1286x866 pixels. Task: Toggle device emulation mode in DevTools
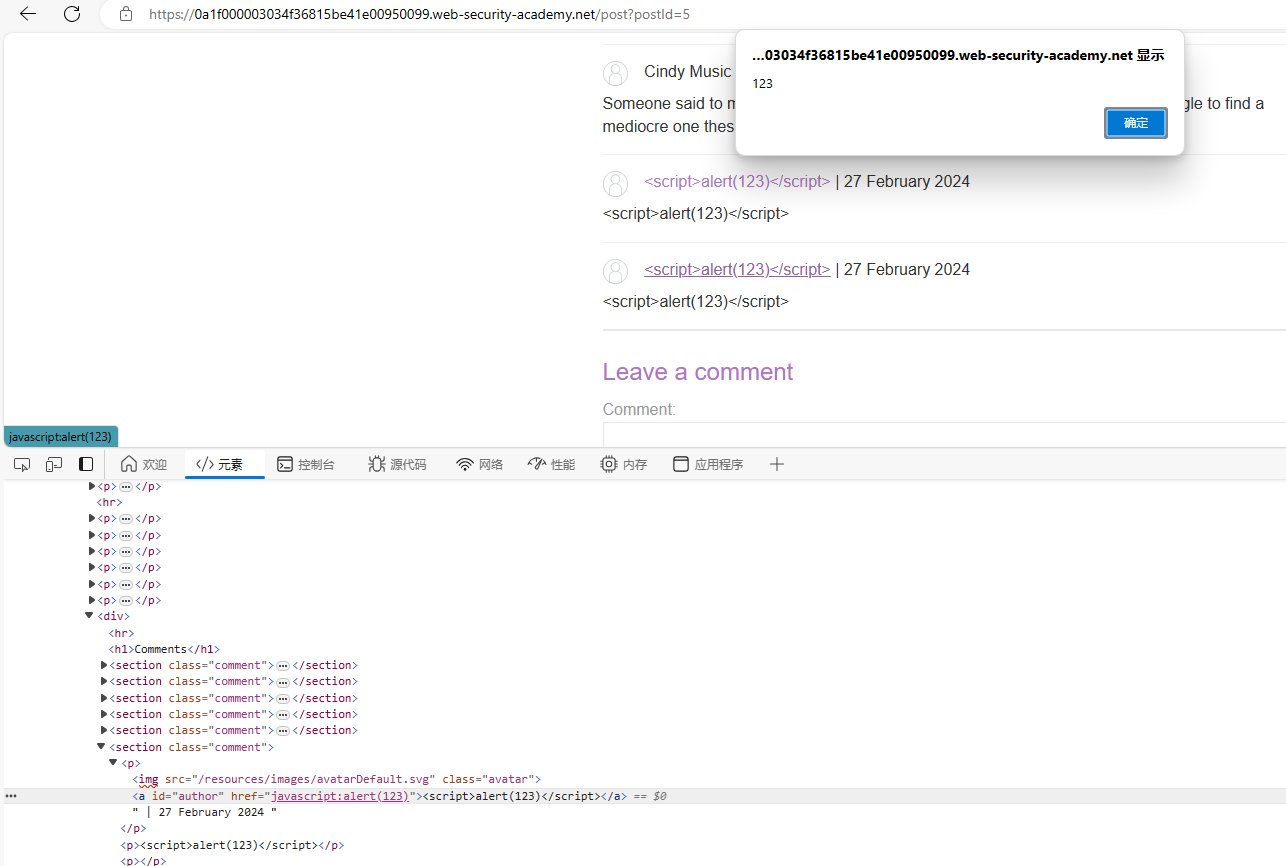point(53,464)
